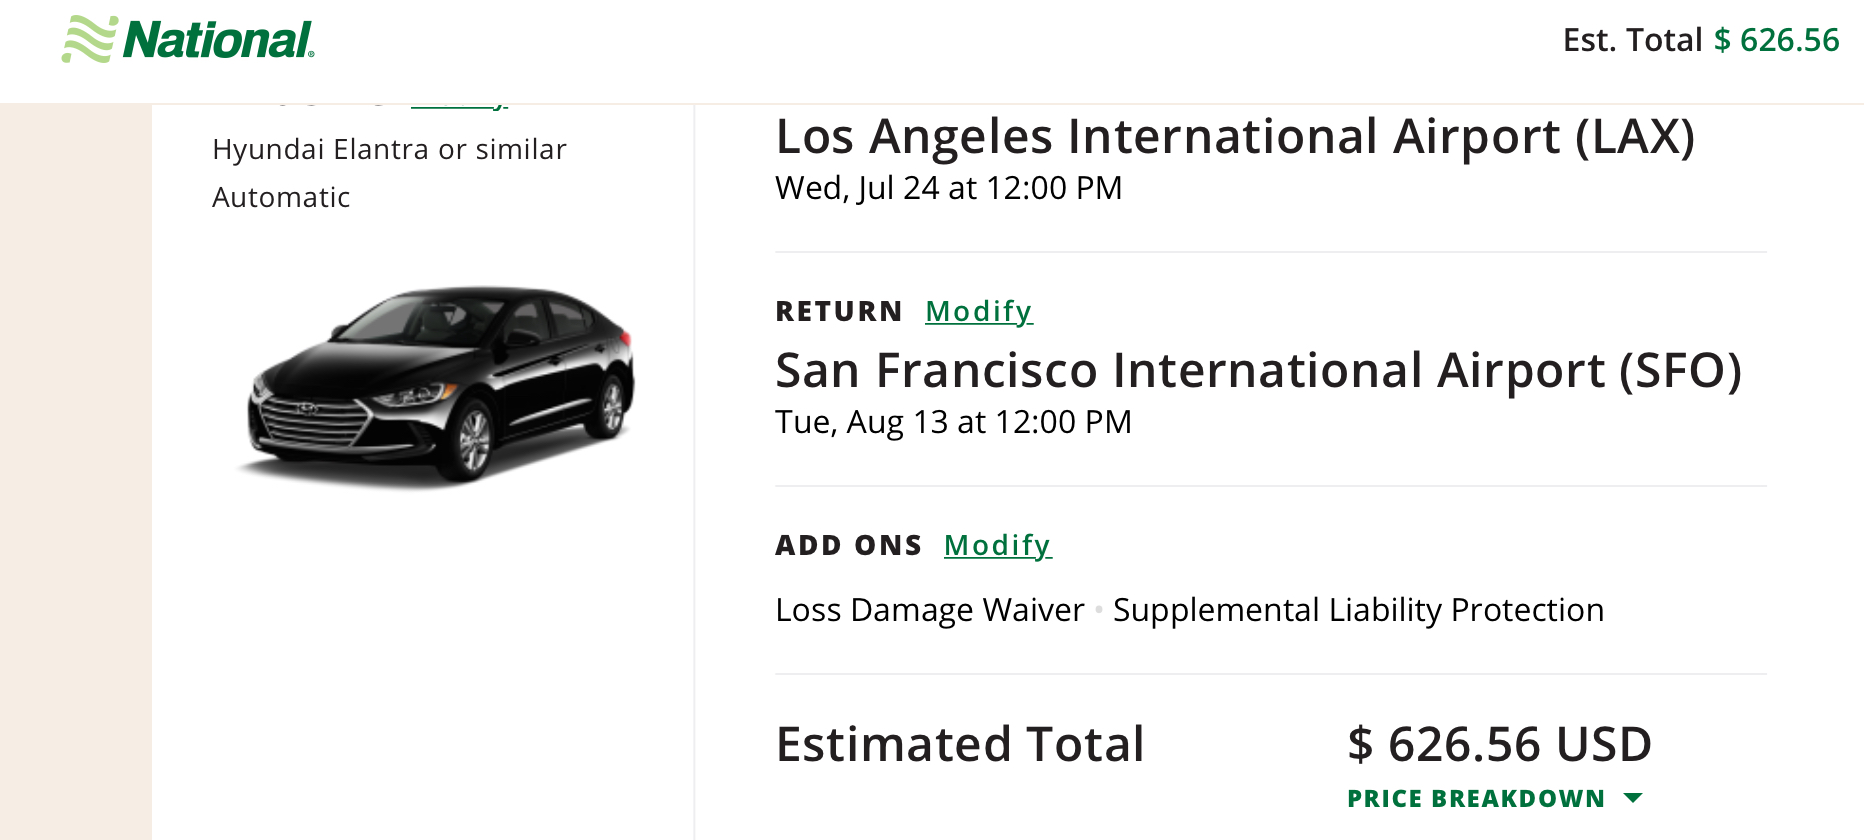Click the ADD ONS section heading
The height and width of the screenshot is (840, 1864).
point(848,545)
